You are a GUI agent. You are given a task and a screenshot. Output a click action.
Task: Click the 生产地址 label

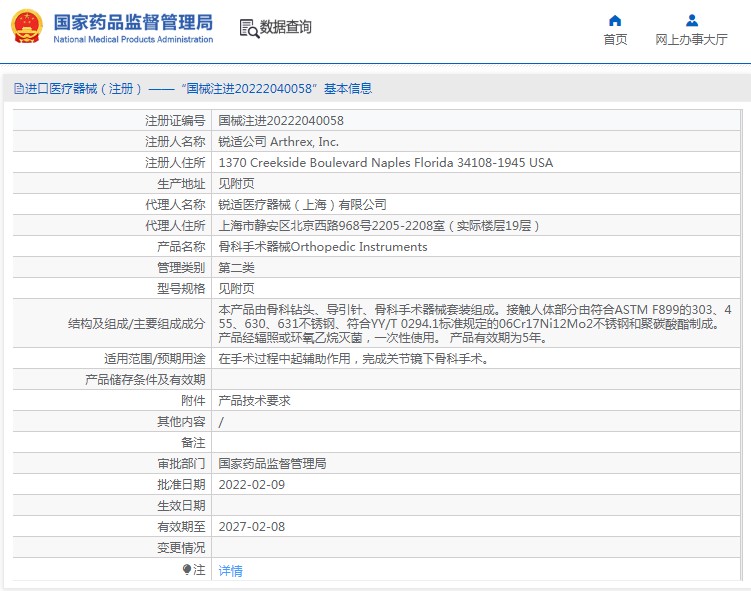[181, 183]
